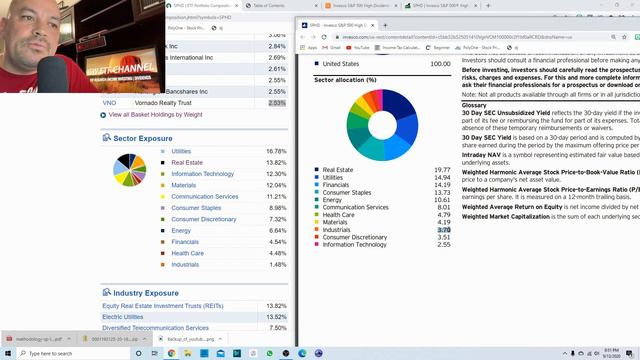Bookmark the Invesco page with the star icon

(x=624, y=37)
